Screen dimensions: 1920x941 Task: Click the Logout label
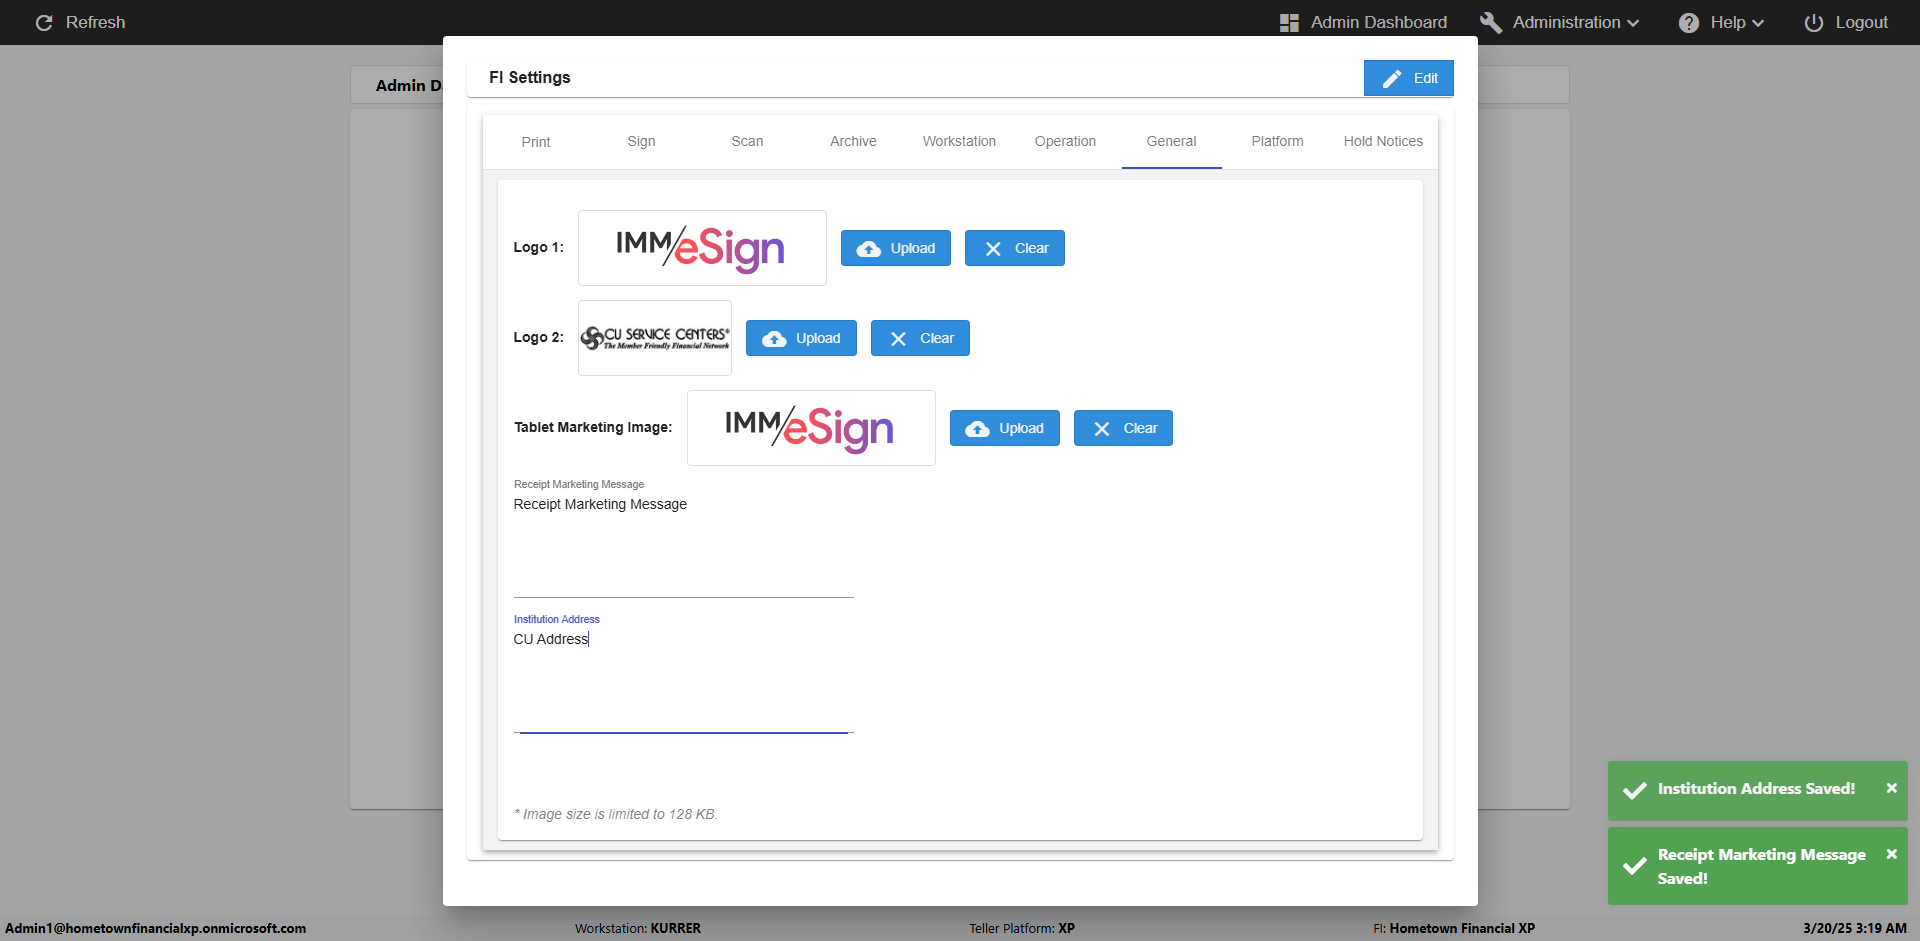[x=1862, y=22]
